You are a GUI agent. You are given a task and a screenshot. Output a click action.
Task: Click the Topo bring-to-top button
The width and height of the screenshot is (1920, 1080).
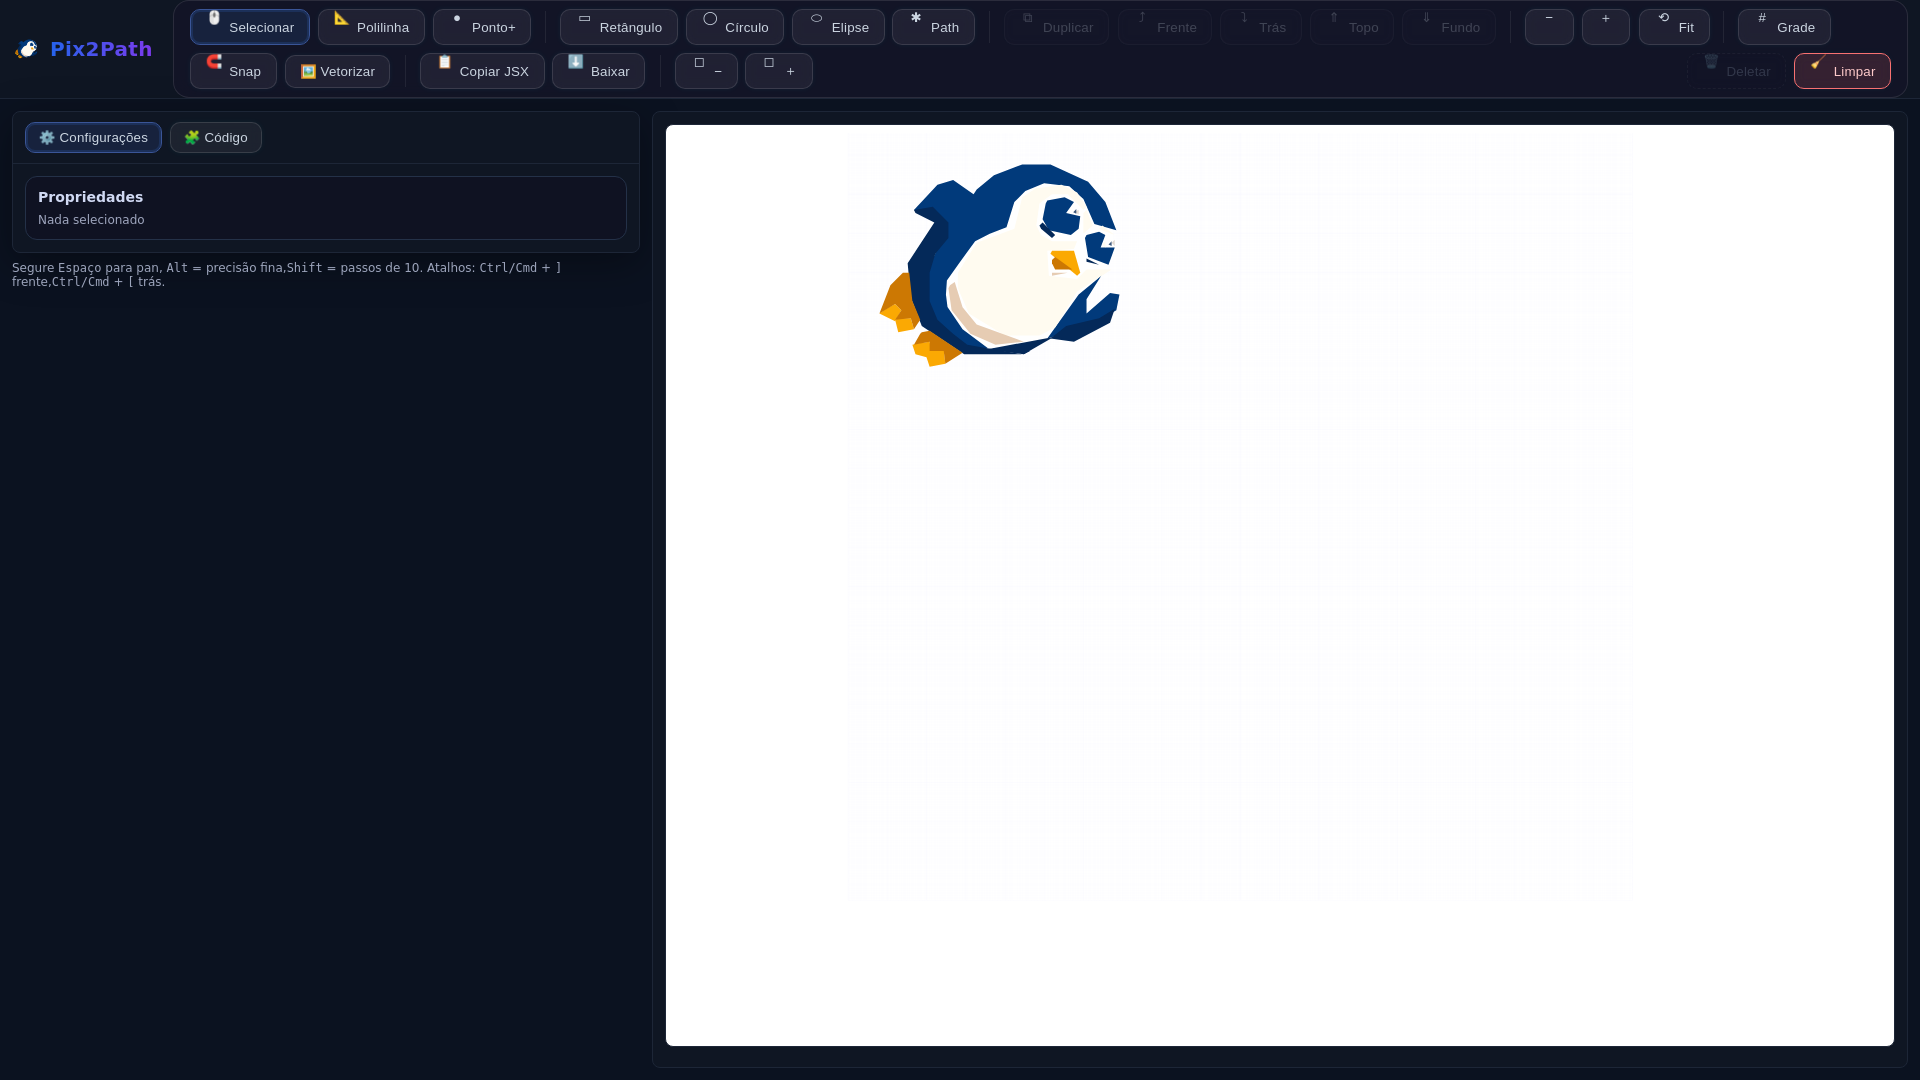coord(1352,27)
